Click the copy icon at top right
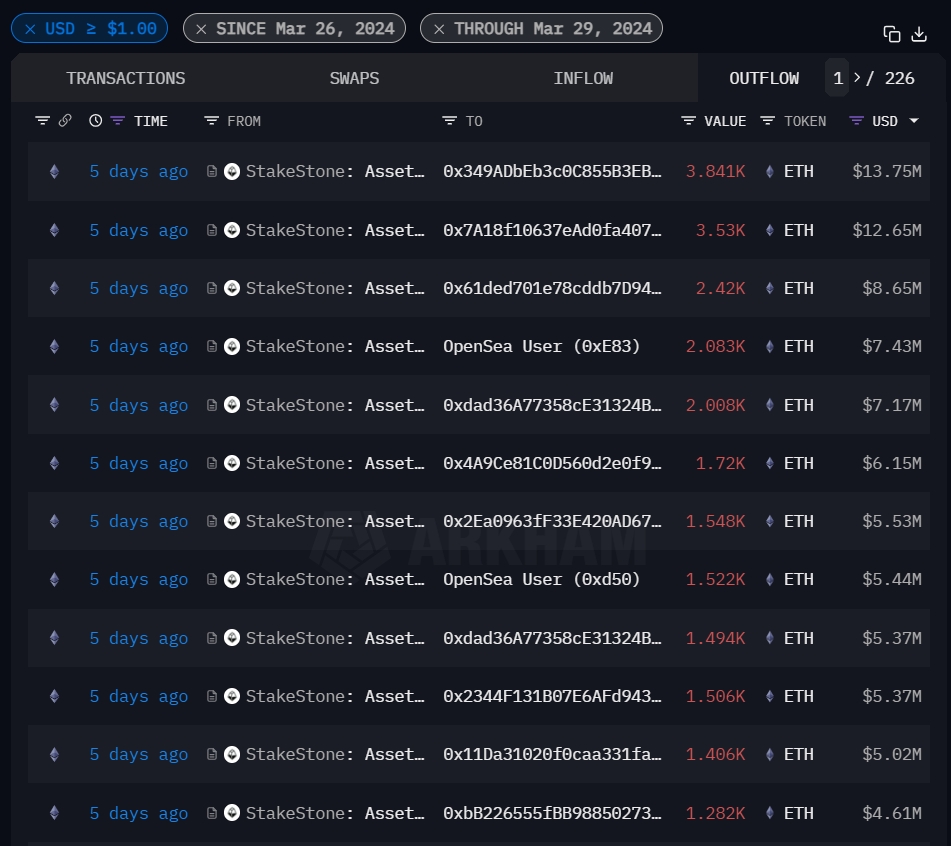 point(892,34)
